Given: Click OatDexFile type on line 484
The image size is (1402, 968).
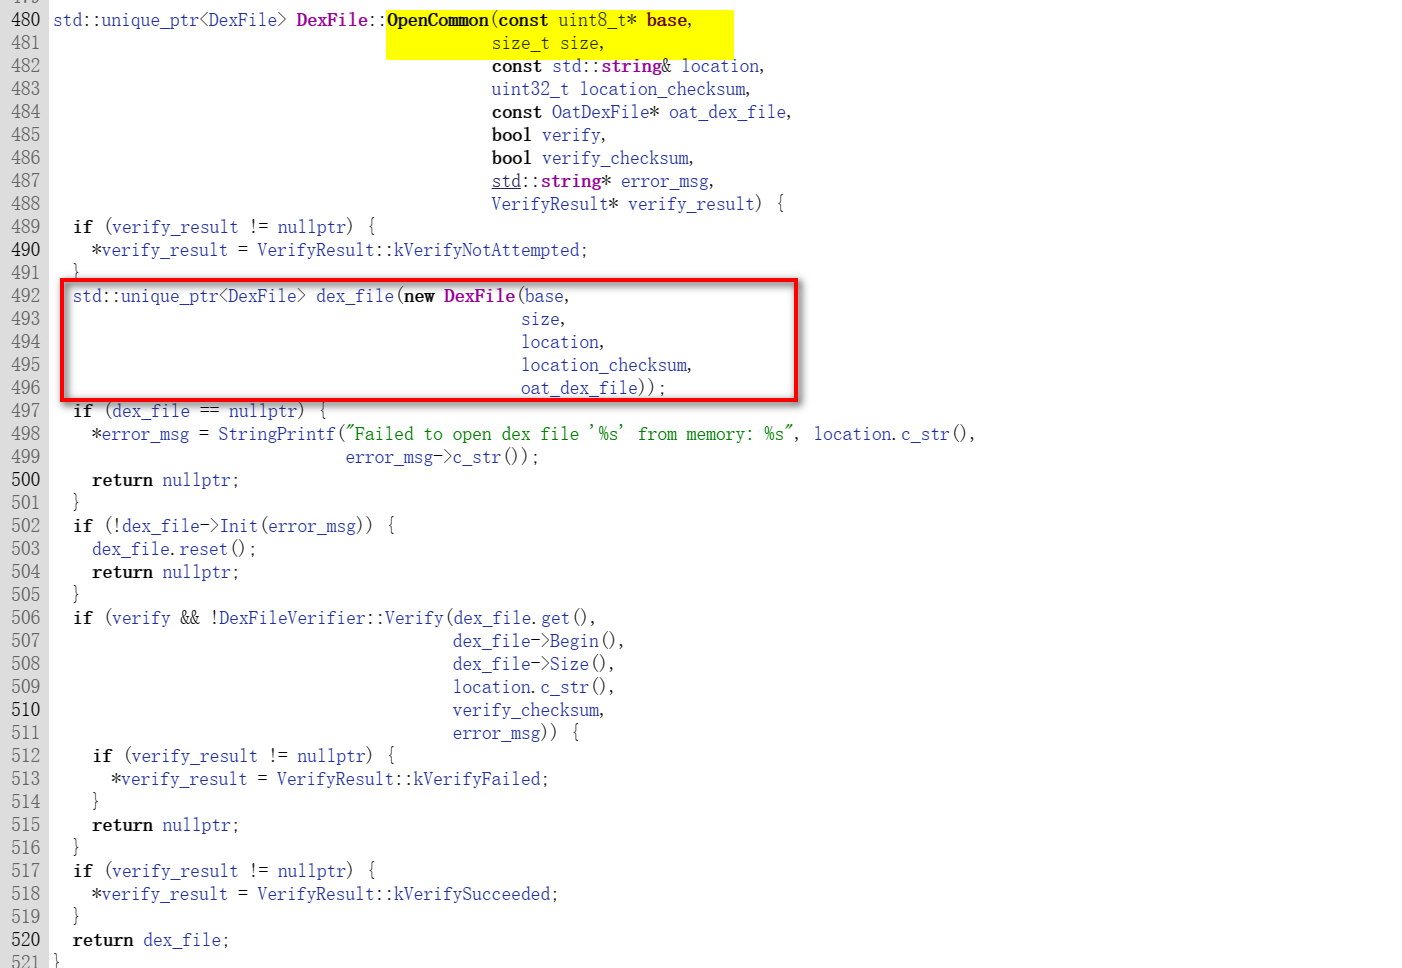Looking at the screenshot, I should (600, 112).
